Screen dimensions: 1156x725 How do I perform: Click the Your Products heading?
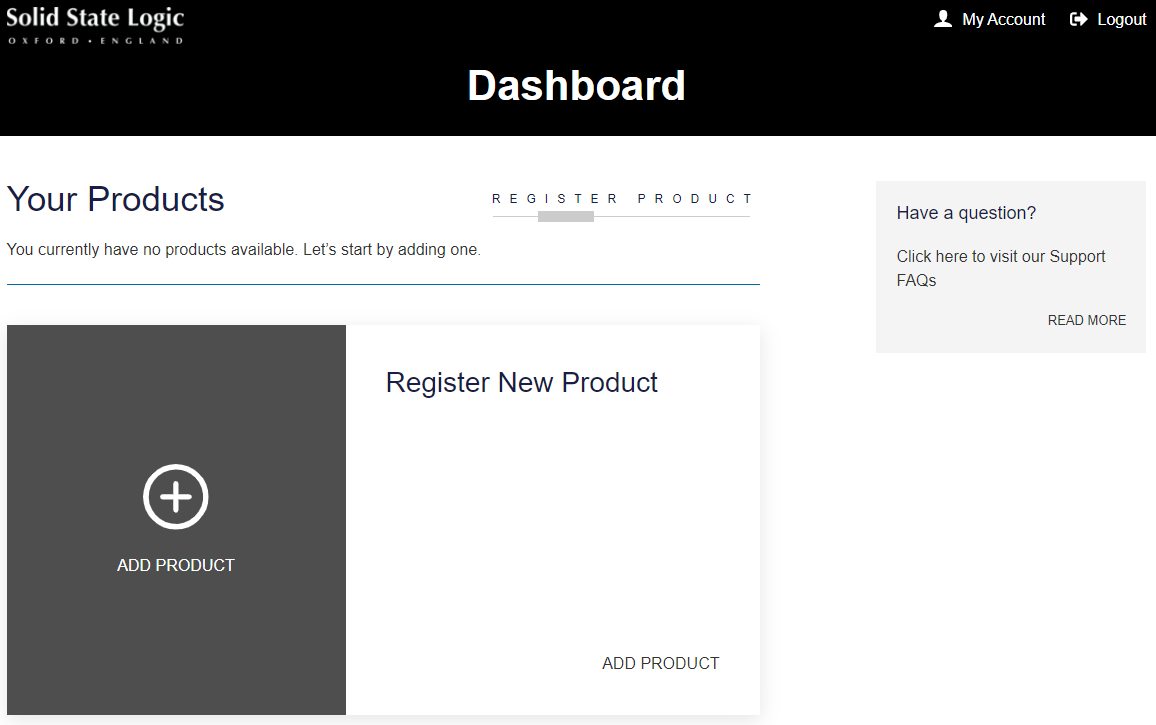pyautogui.click(x=116, y=199)
